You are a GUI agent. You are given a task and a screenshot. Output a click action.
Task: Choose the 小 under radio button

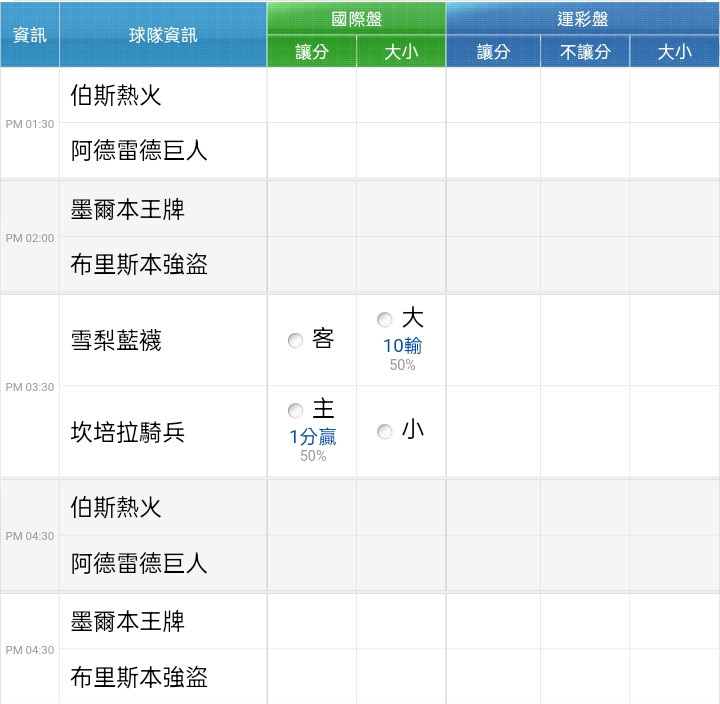pyautogui.click(x=384, y=431)
